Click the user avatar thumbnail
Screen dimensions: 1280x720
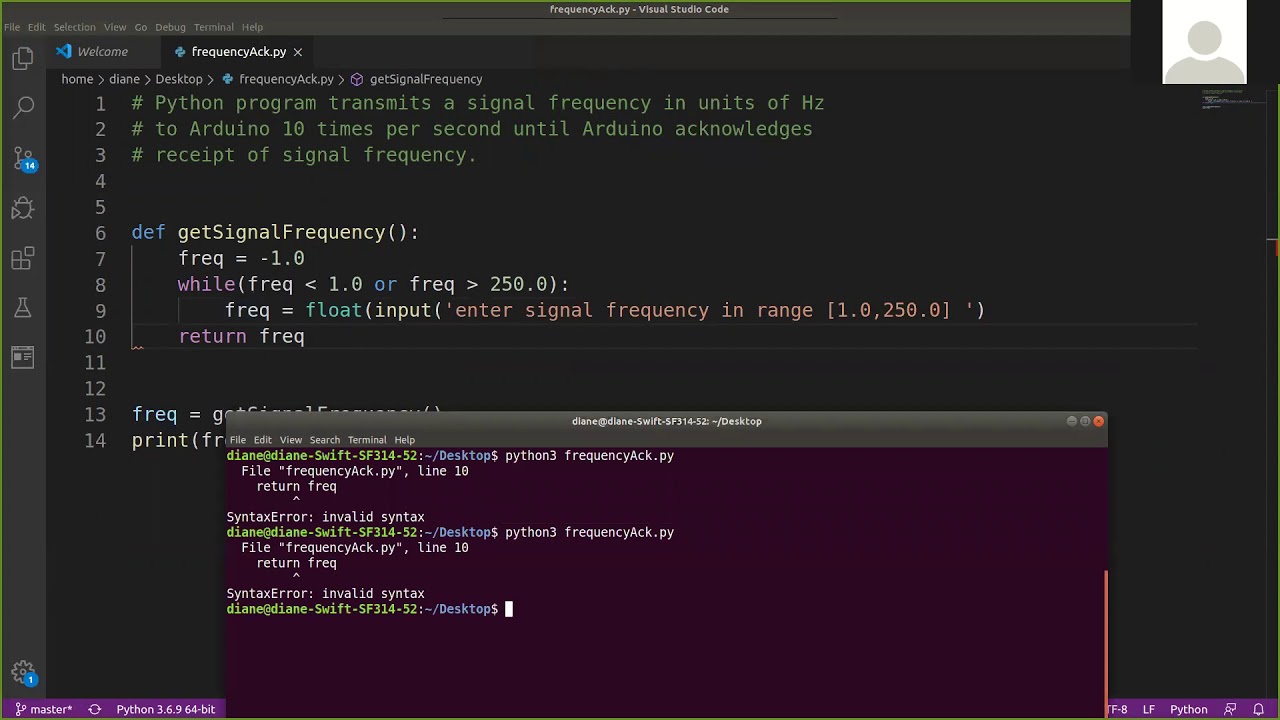(1204, 42)
